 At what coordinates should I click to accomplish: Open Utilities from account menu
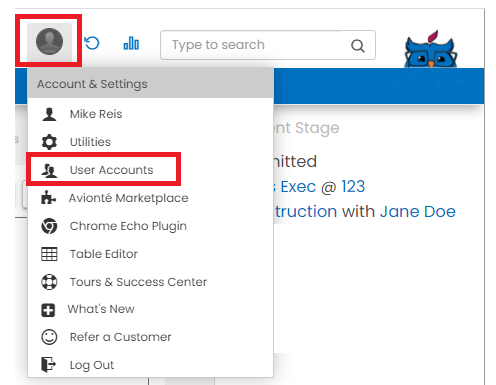click(x=150, y=142)
